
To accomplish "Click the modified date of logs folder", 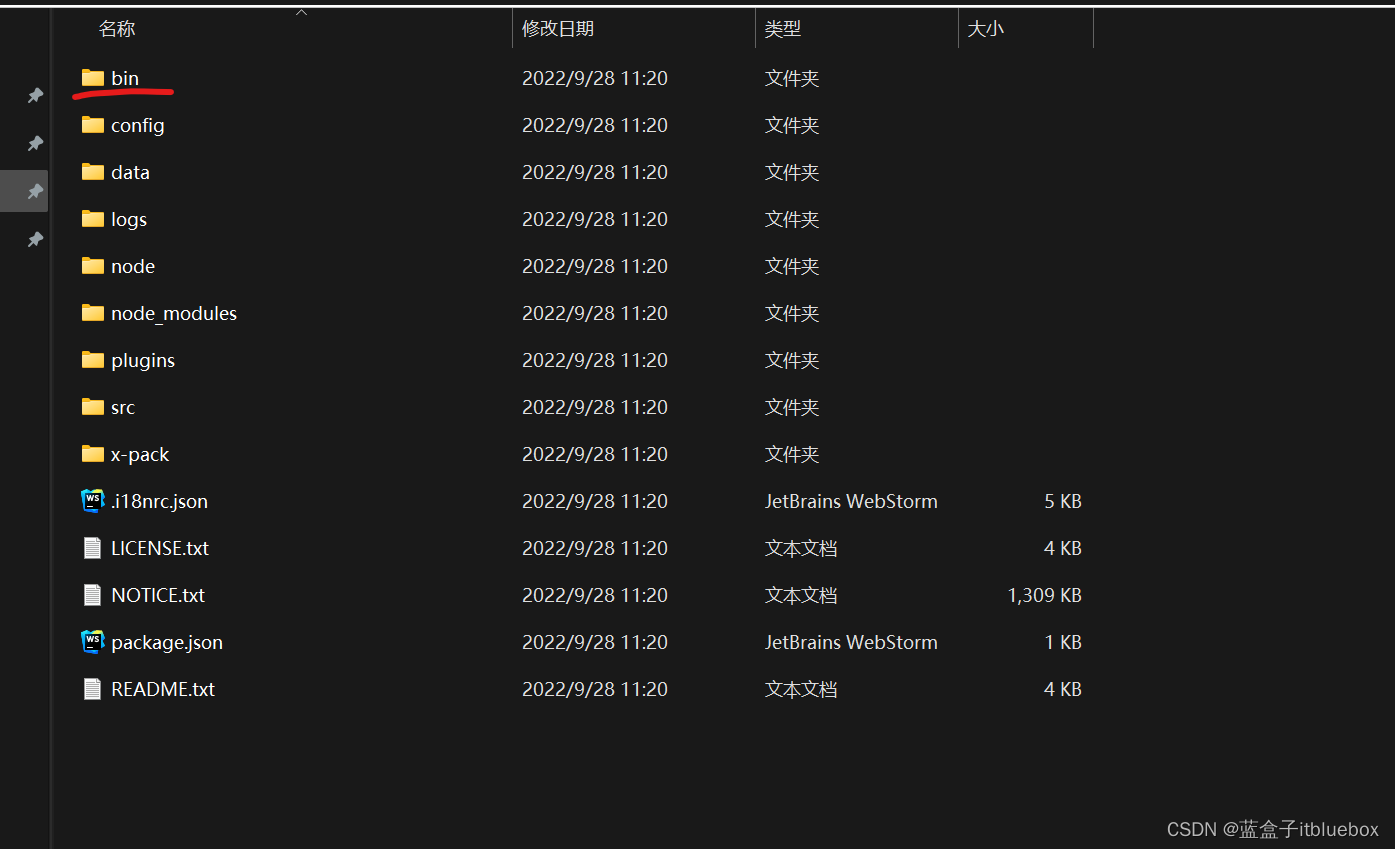I will [x=595, y=219].
